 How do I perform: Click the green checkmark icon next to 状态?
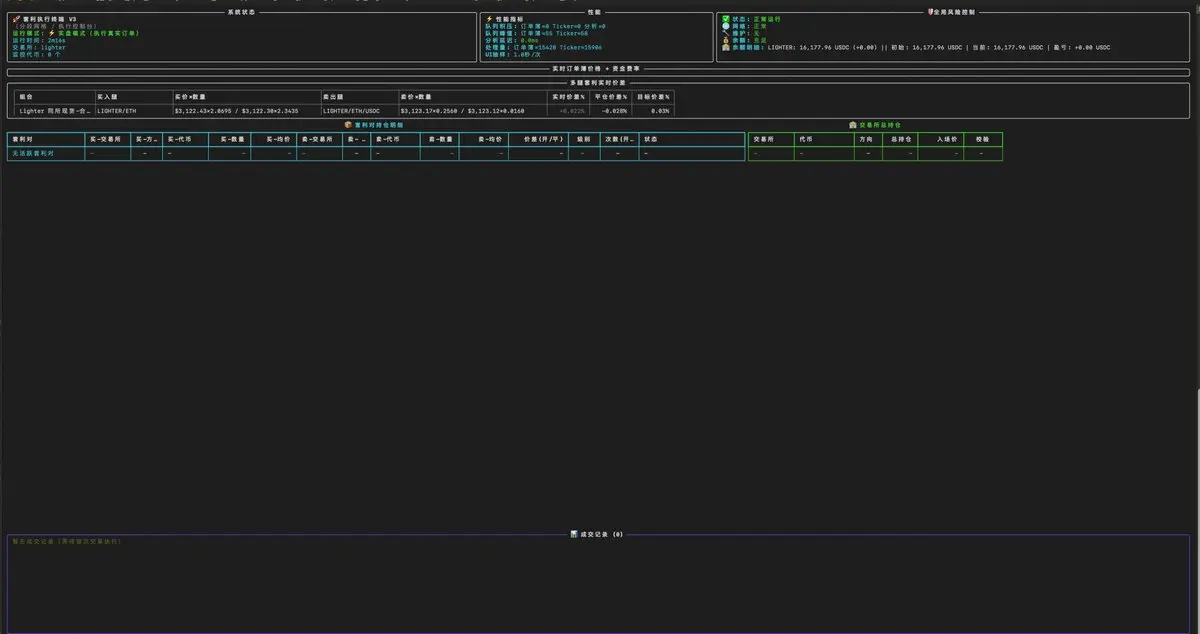coord(726,19)
